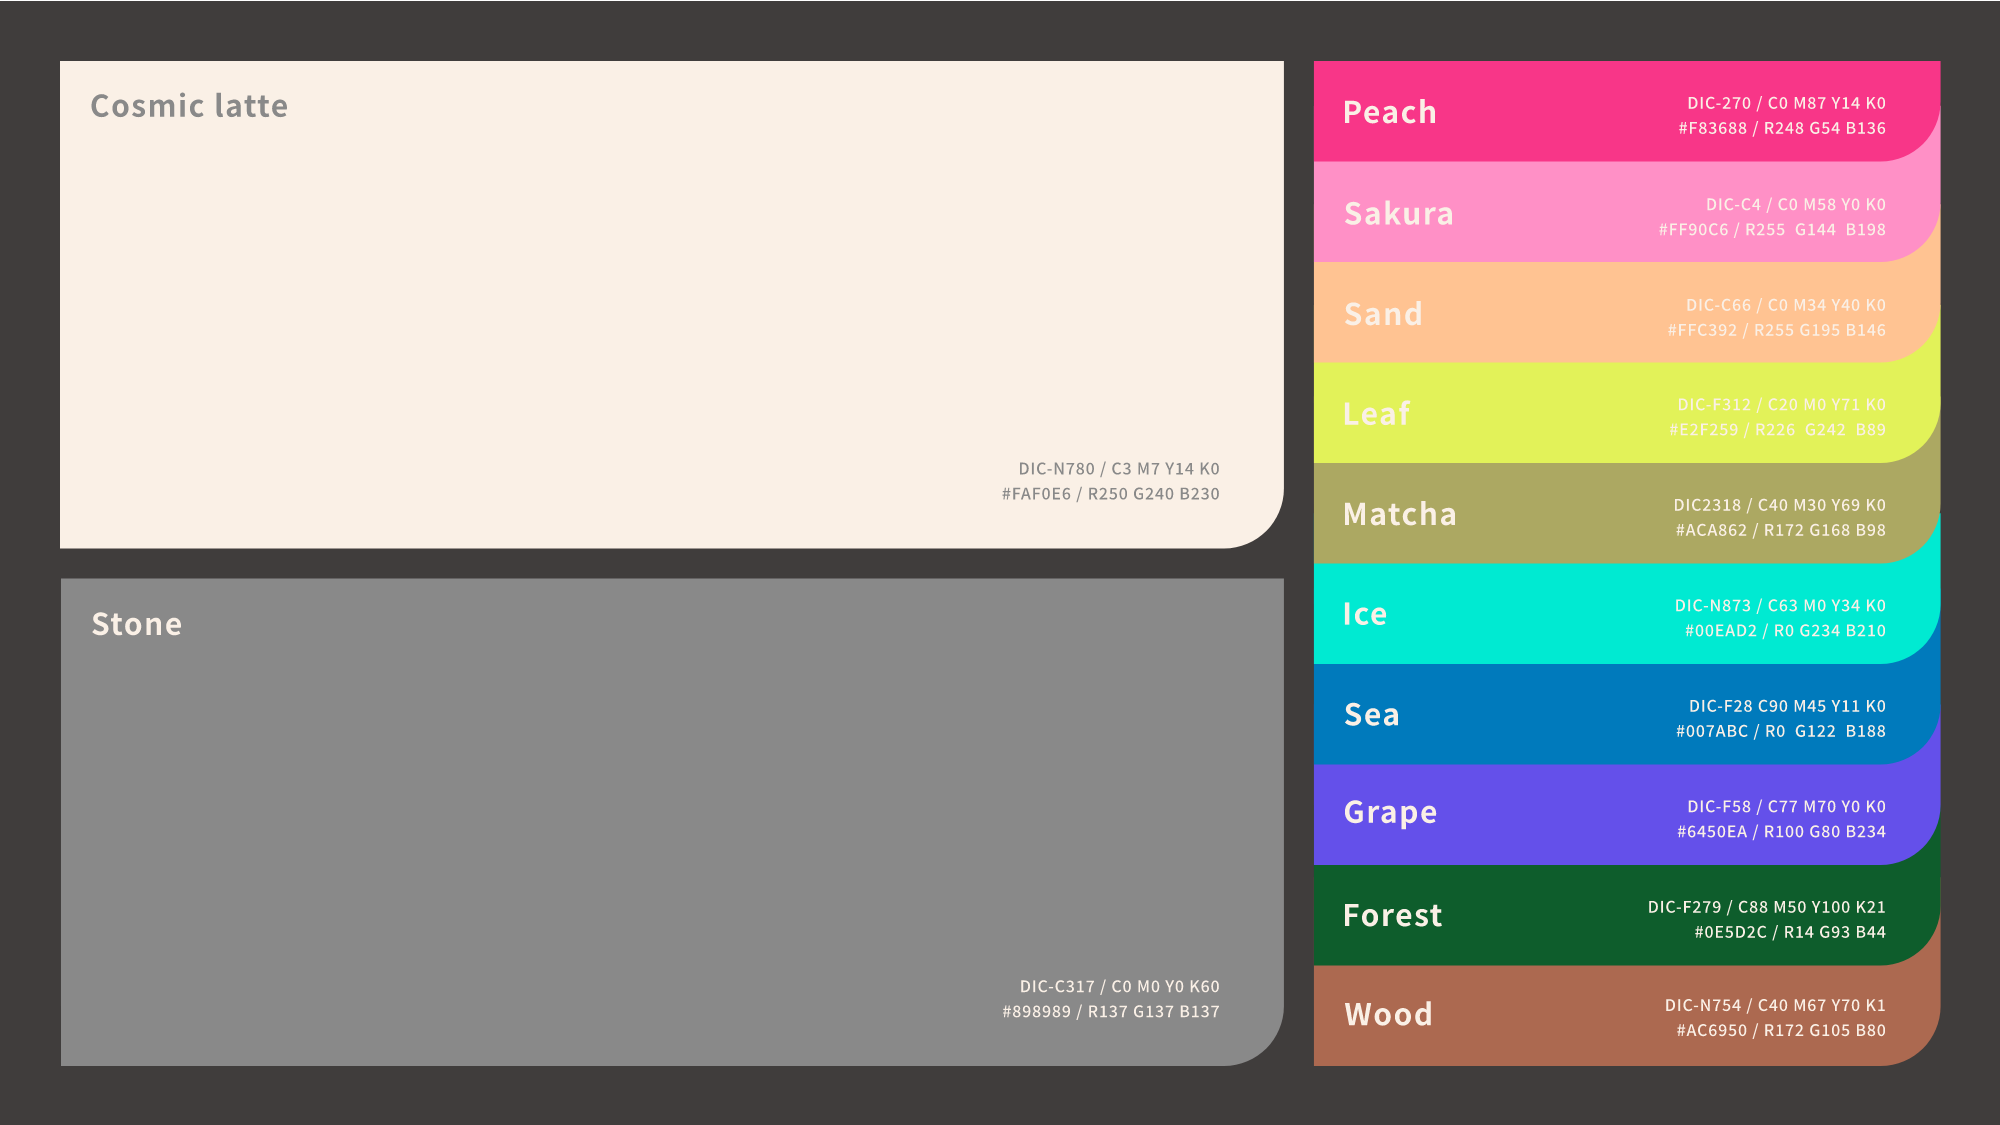Viewport: 2000px width, 1125px height.
Task: Click the #FAF0E6 hex code text
Action: pyautogui.click(x=1036, y=494)
